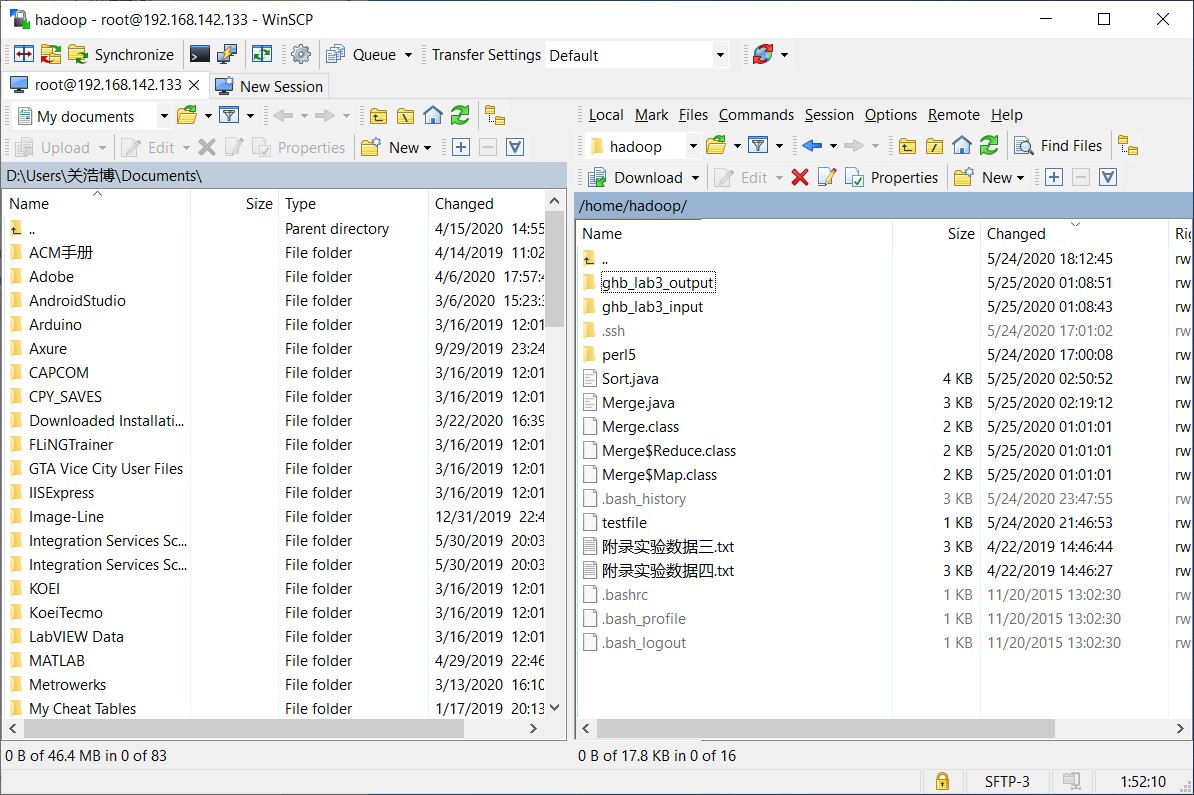Click remote Select Files plus icon
1194x795 pixels.
[x=1054, y=178]
